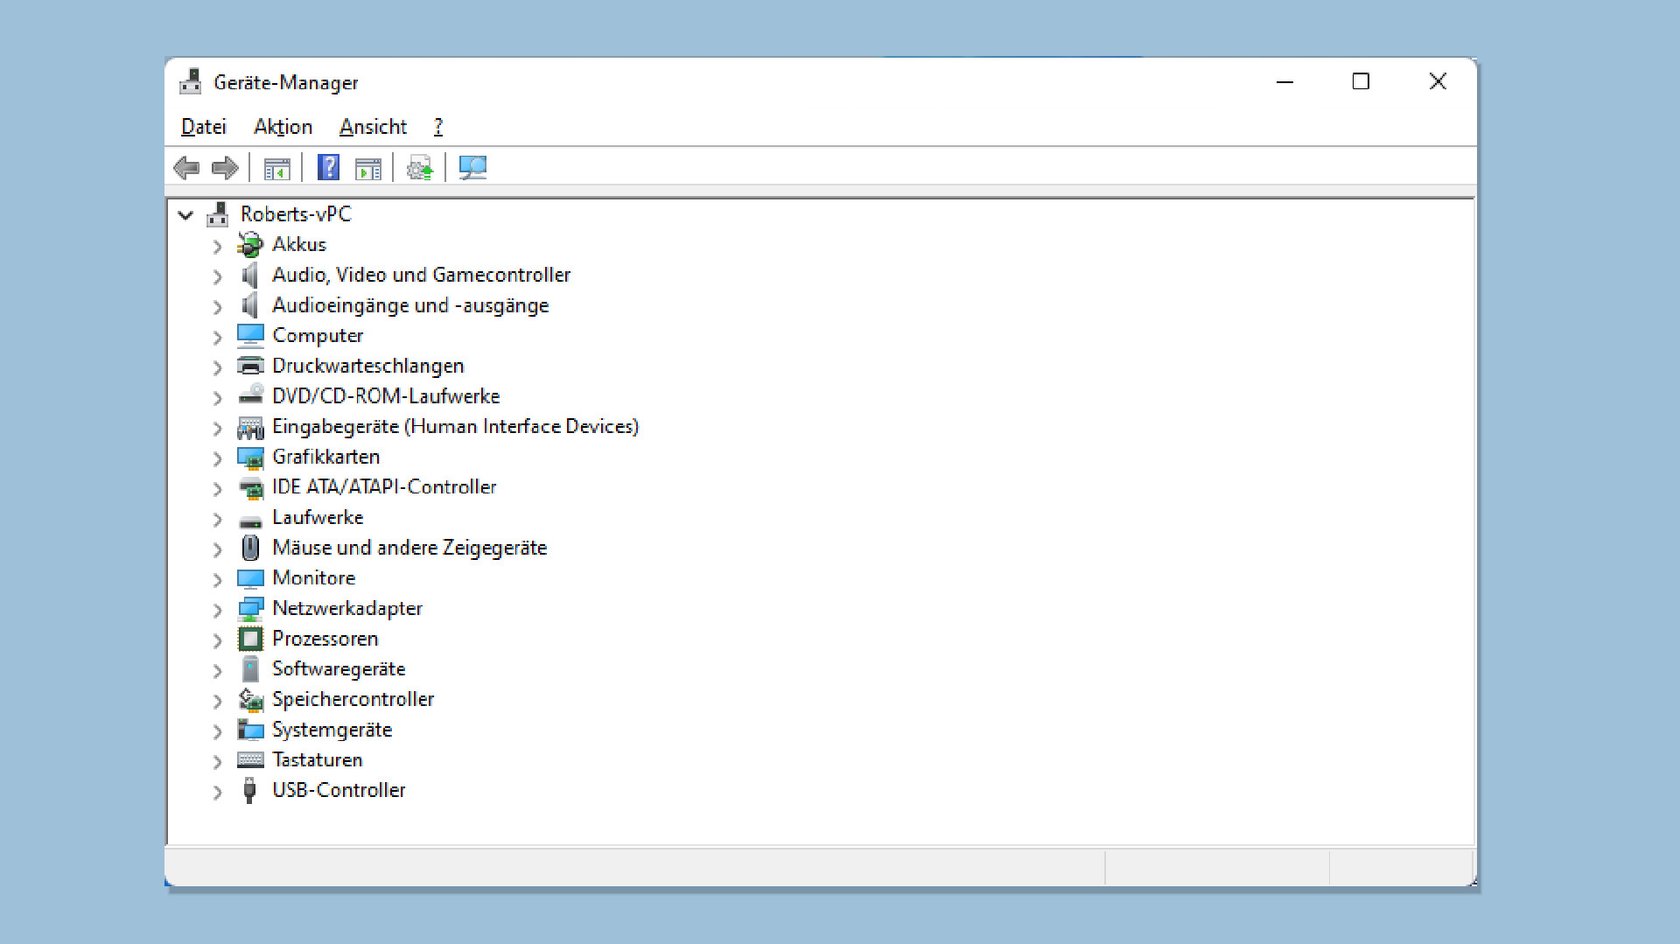Click the update driver toolbar icon
Screen dimensions: 1680x944
click(420, 168)
